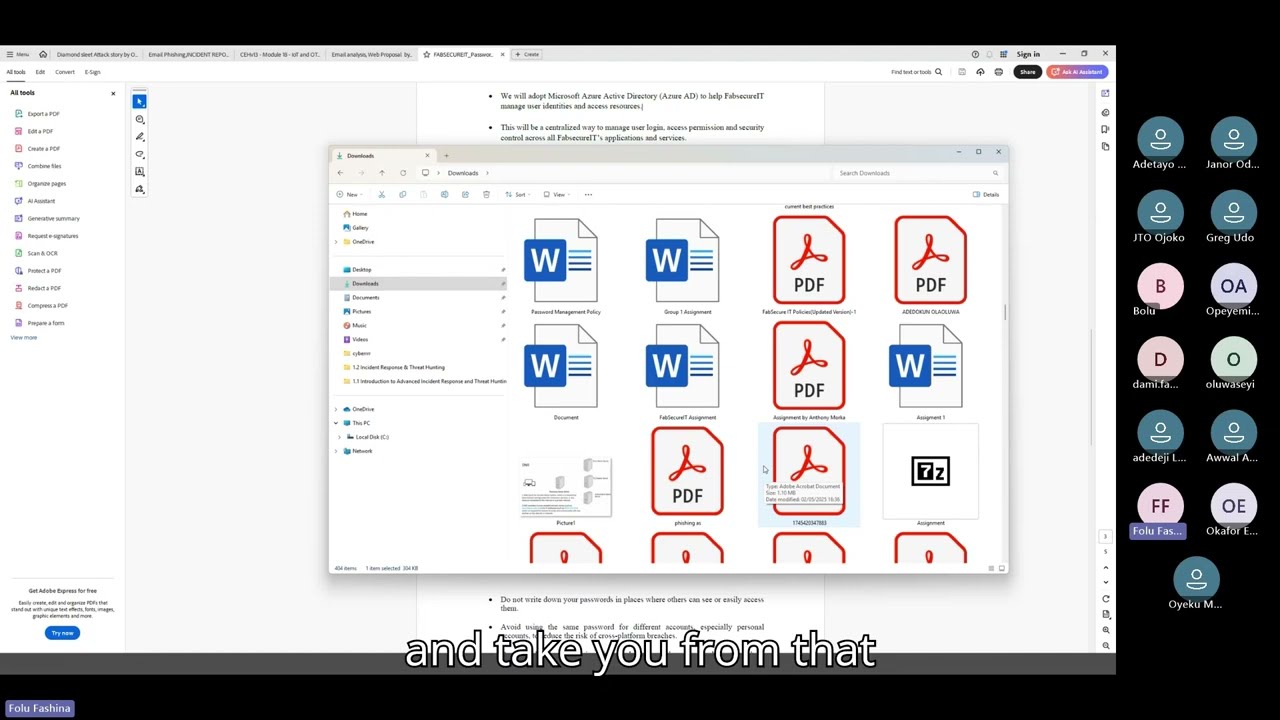Choose the highlighter pen tool in Acrobat
The image size is (1280, 720).
pyautogui.click(x=139, y=136)
